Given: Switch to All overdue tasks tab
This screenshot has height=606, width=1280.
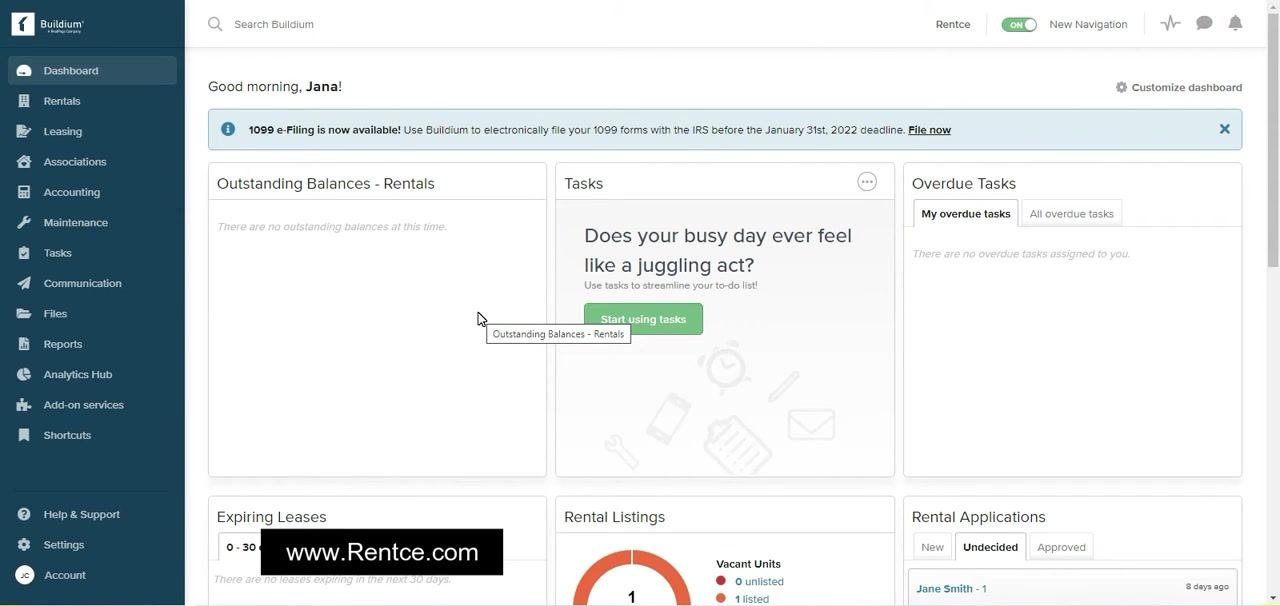Looking at the screenshot, I should pos(1071,213).
